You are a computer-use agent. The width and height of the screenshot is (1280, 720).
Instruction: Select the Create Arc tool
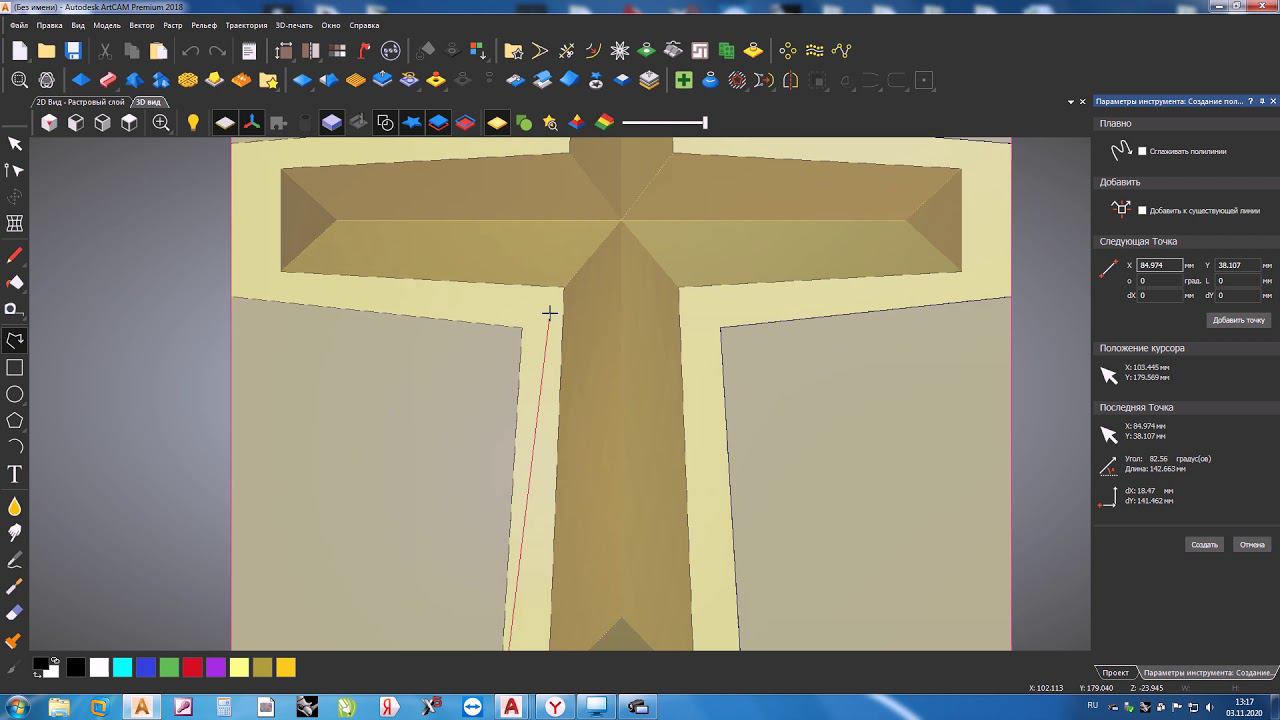pyautogui.click(x=15, y=446)
